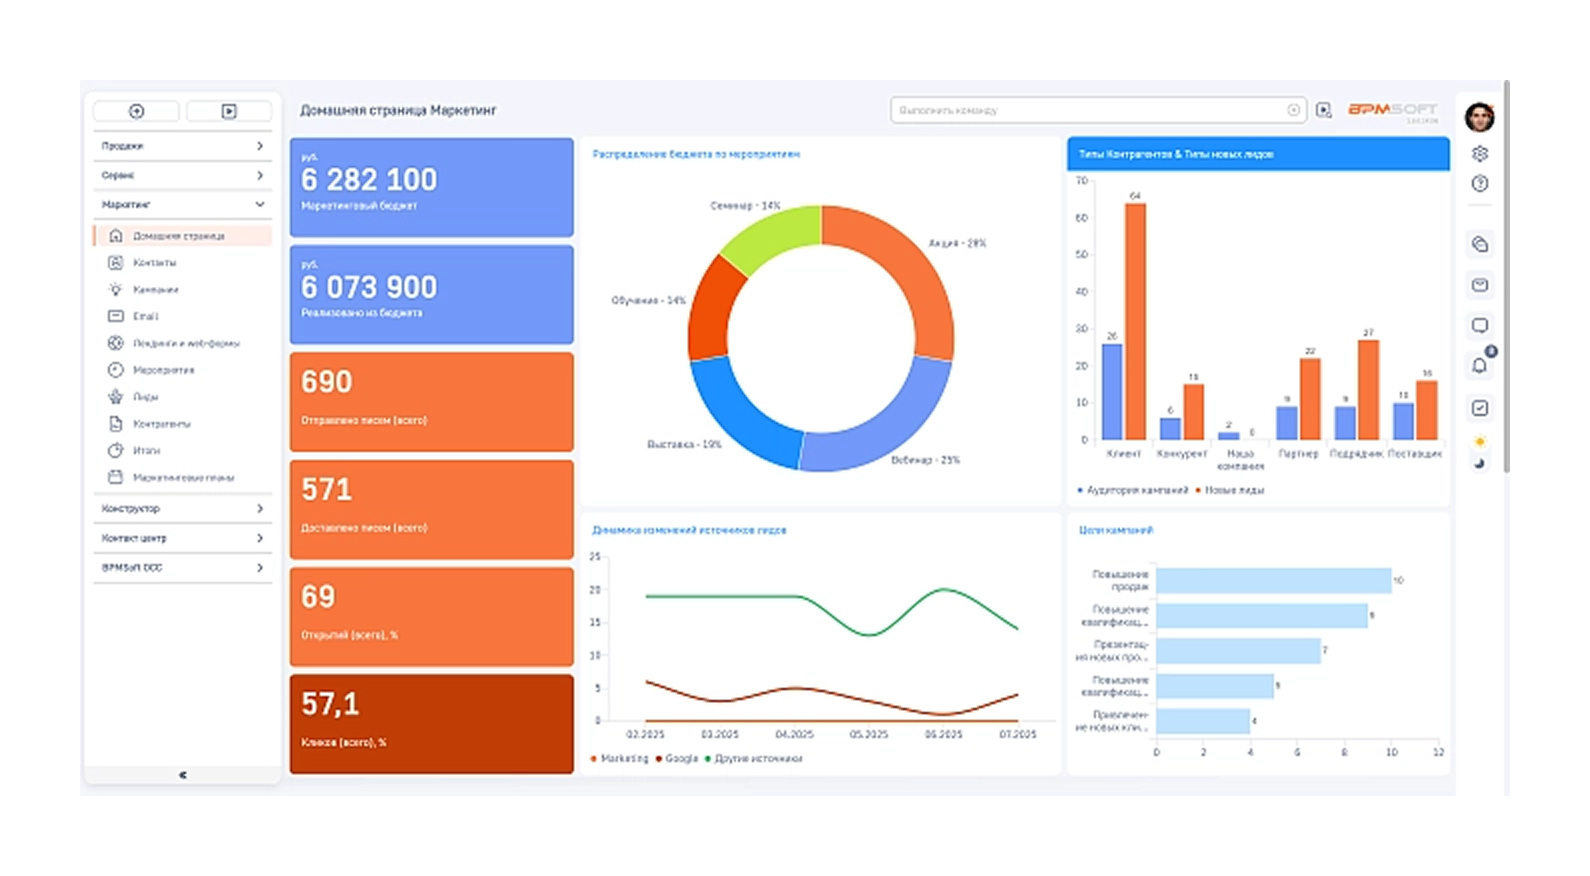Expand the Сервис sidebar group
This screenshot has height=876, width=1590.
coord(182,175)
